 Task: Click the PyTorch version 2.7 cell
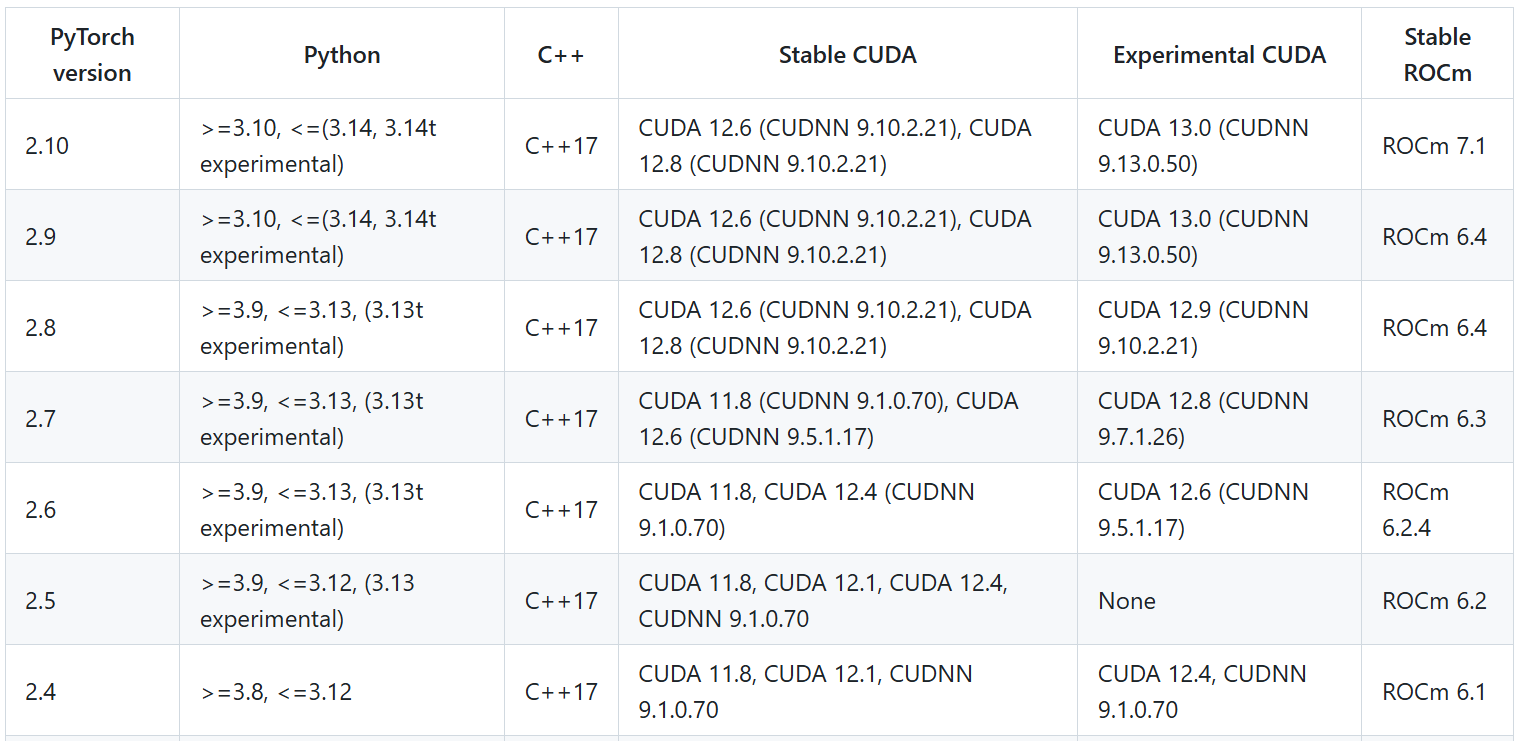(x=40, y=419)
